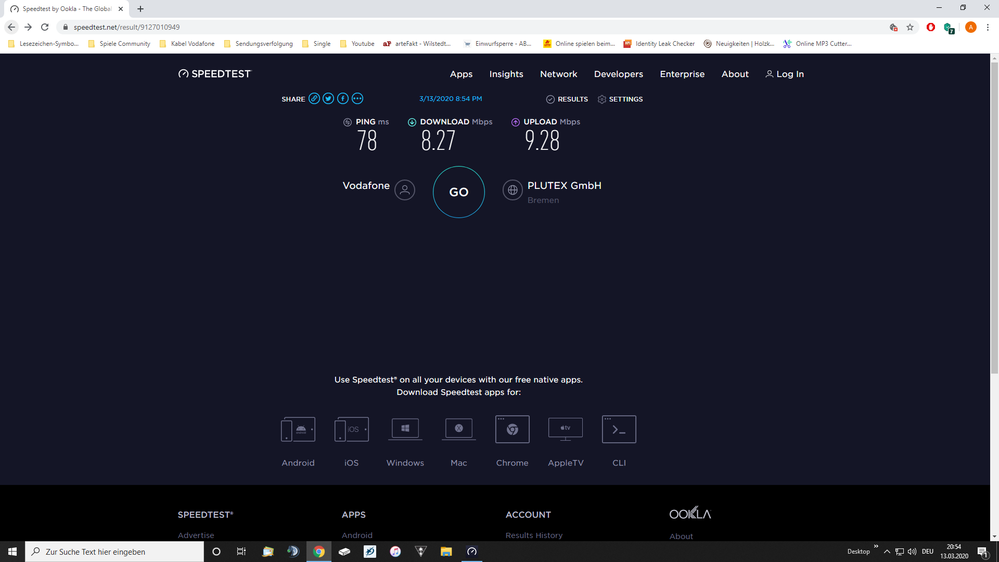The image size is (999, 562).
Task: Open Task View on taskbar
Action: [241, 551]
